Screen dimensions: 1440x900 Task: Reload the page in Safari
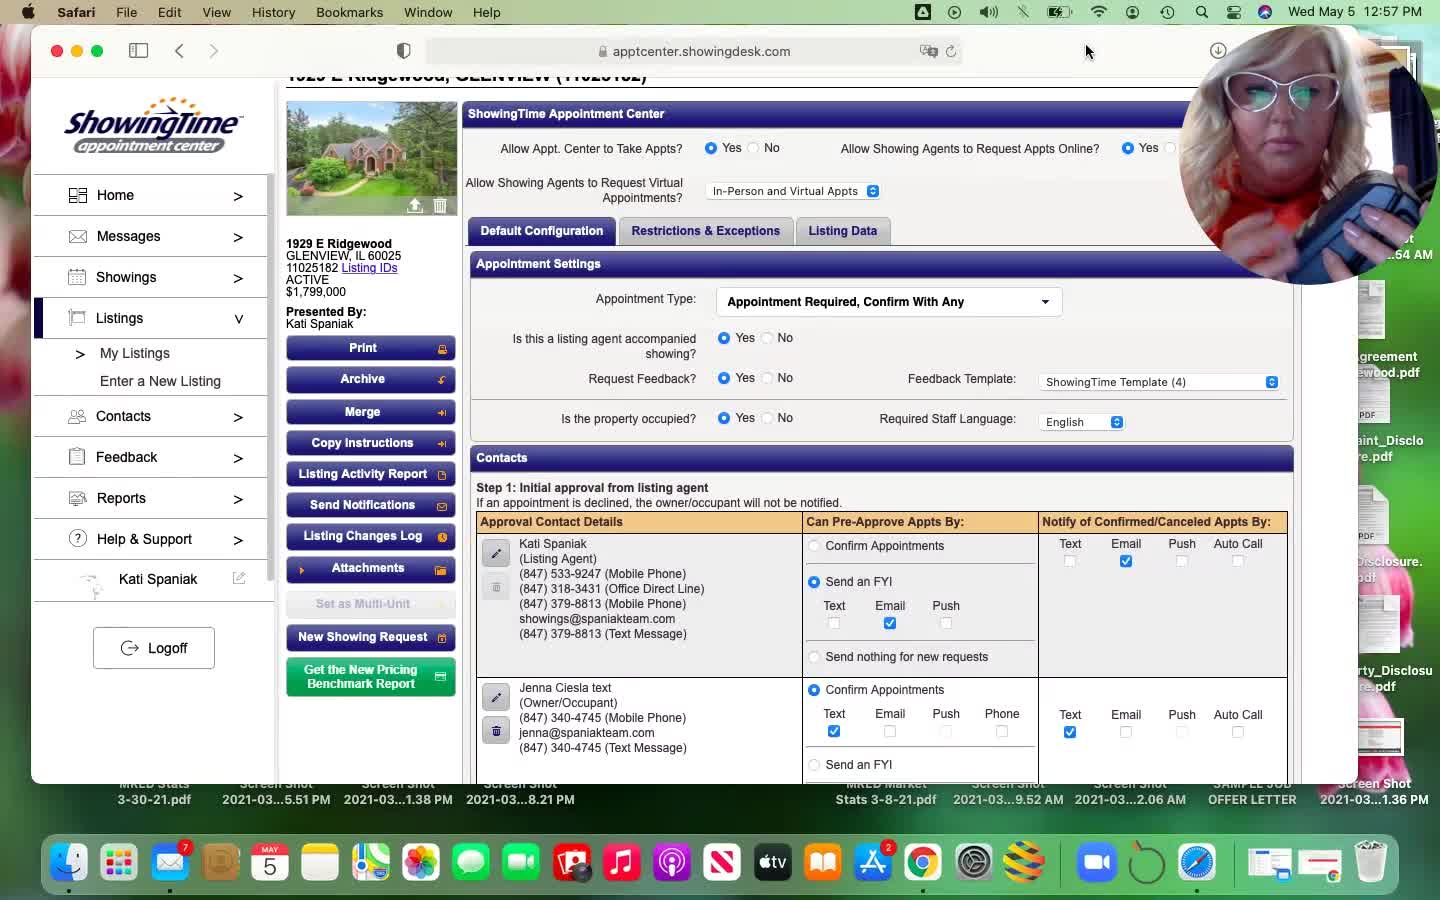[950, 51]
